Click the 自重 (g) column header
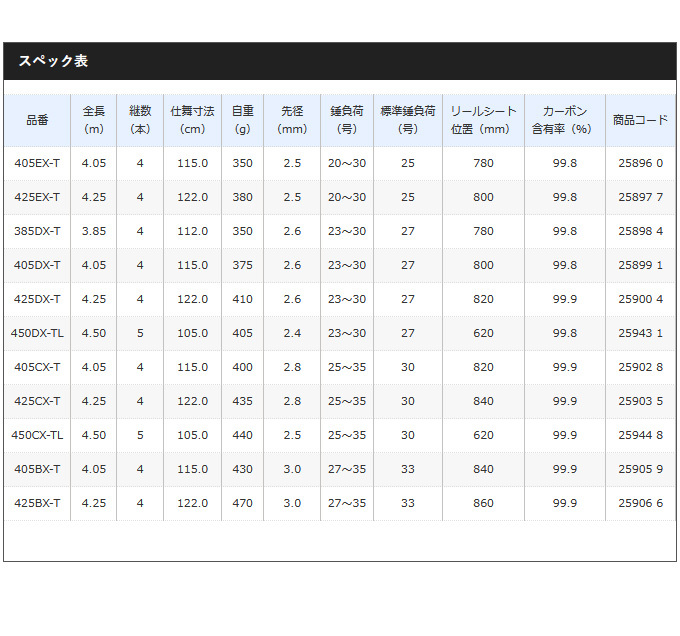The image size is (680, 636). (x=242, y=120)
